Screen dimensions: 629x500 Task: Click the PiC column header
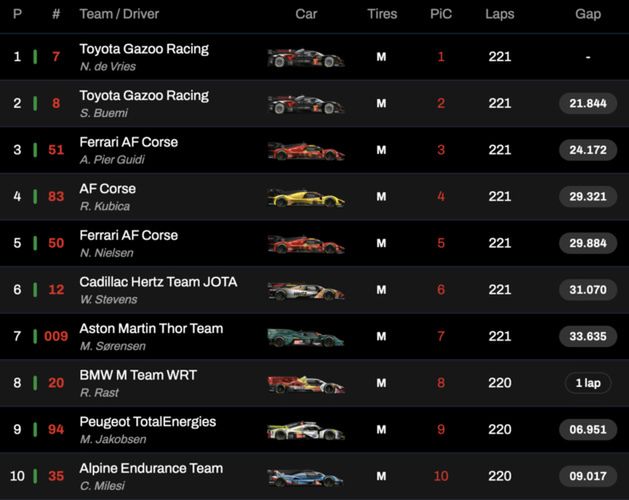[441, 14]
